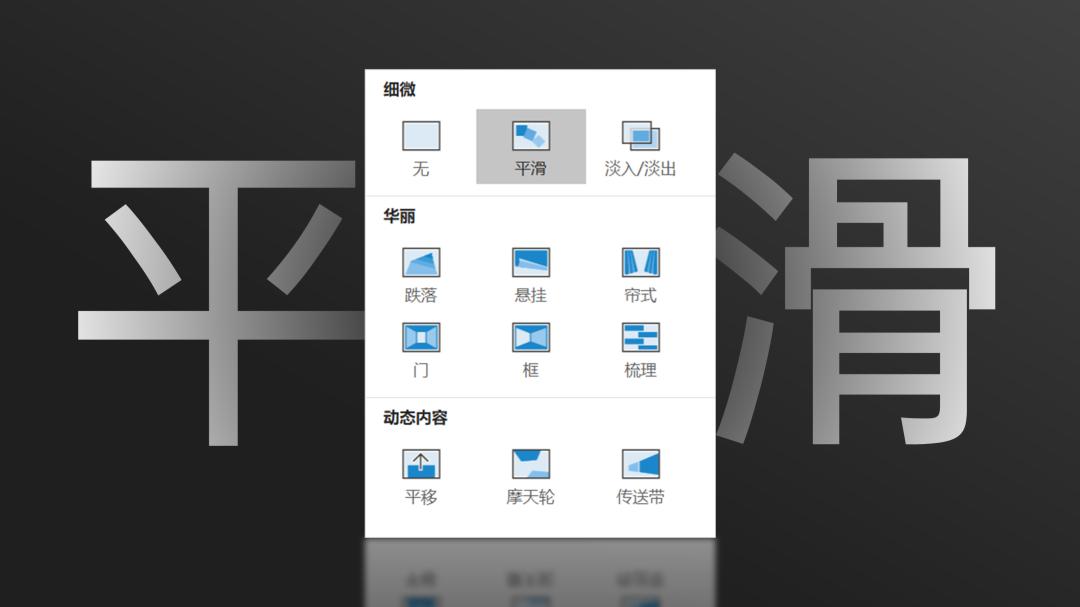Click the 无 label text
This screenshot has height=607, width=1080.
pyautogui.click(x=420, y=169)
